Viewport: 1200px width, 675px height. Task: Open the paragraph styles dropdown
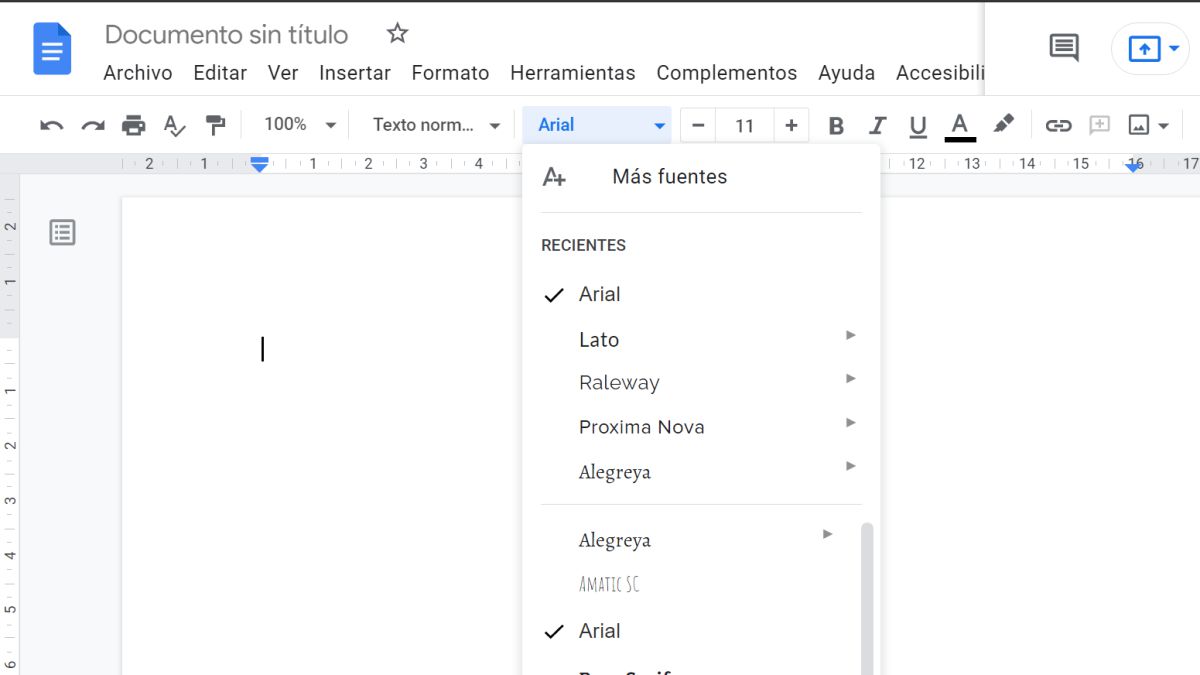pyautogui.click(x=434, y=124)
